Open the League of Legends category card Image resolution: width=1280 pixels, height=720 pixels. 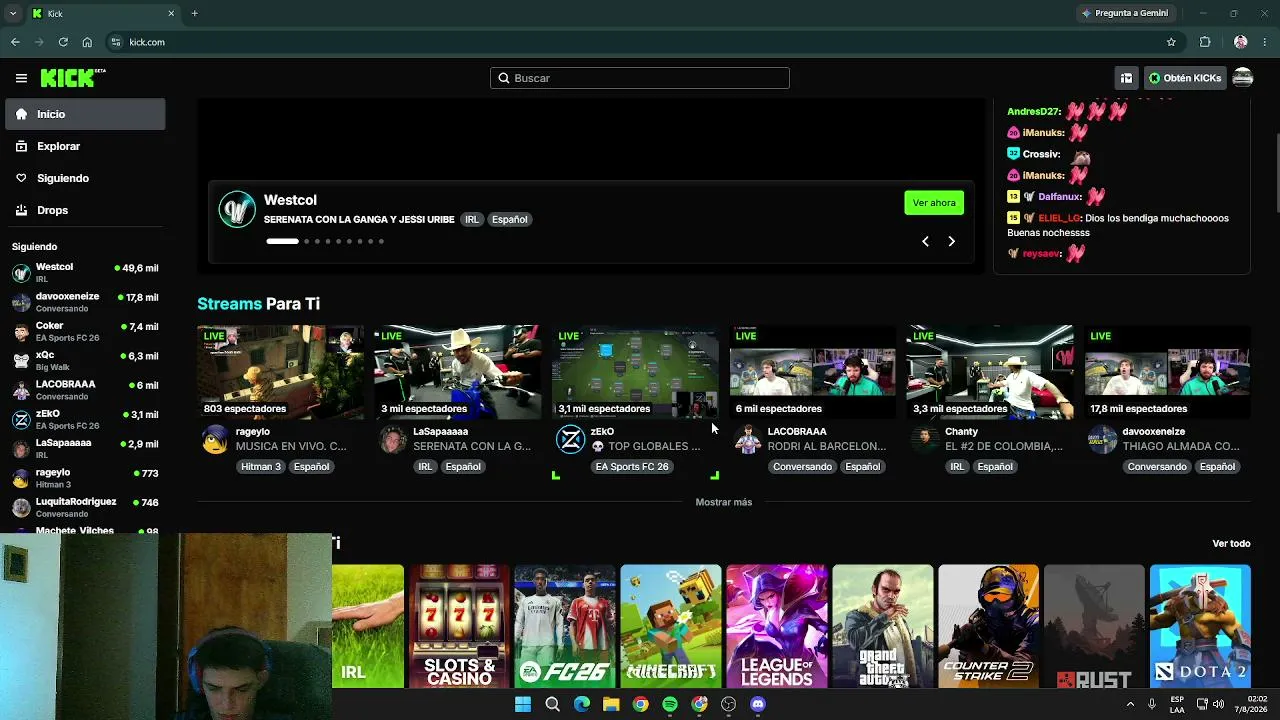[x=777, y=626]
